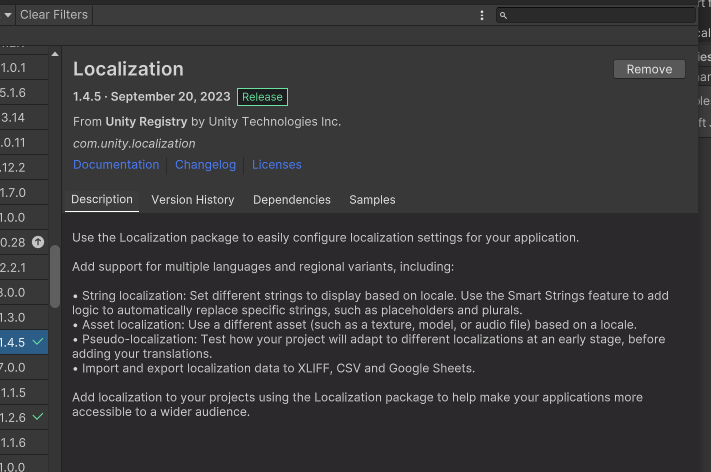Switch to the Samples tab

[372, 200]
